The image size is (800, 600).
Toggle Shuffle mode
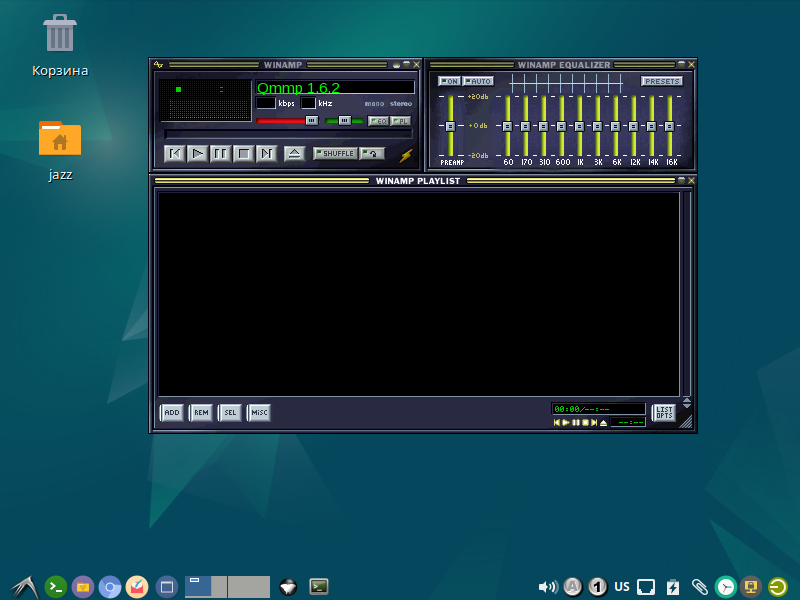(335, 154)
